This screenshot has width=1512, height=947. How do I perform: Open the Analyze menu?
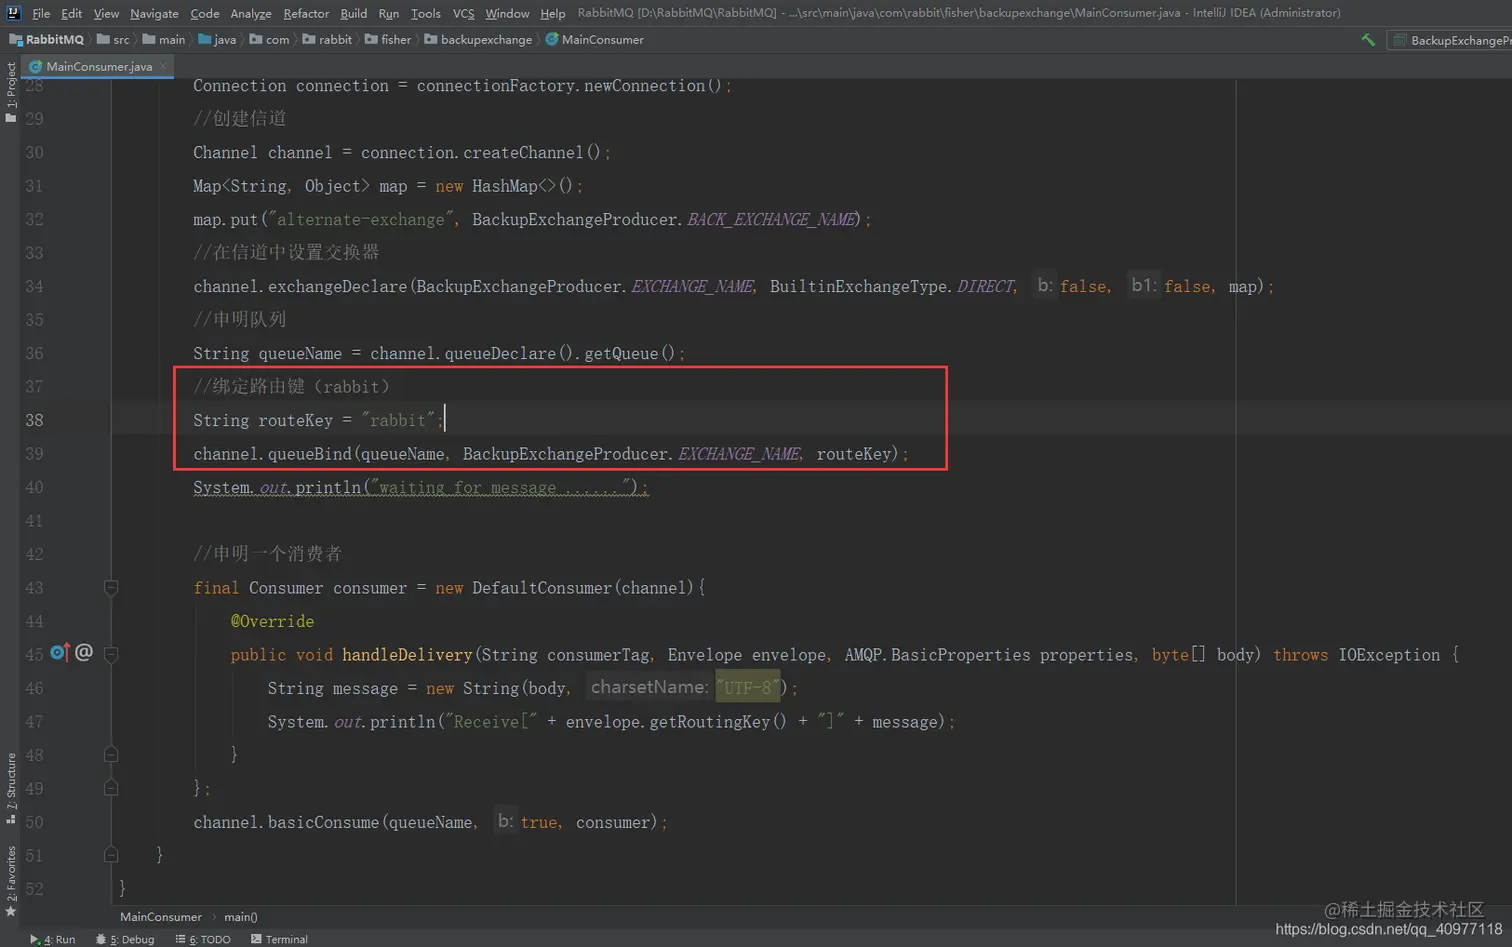click(x=251, y=13)
